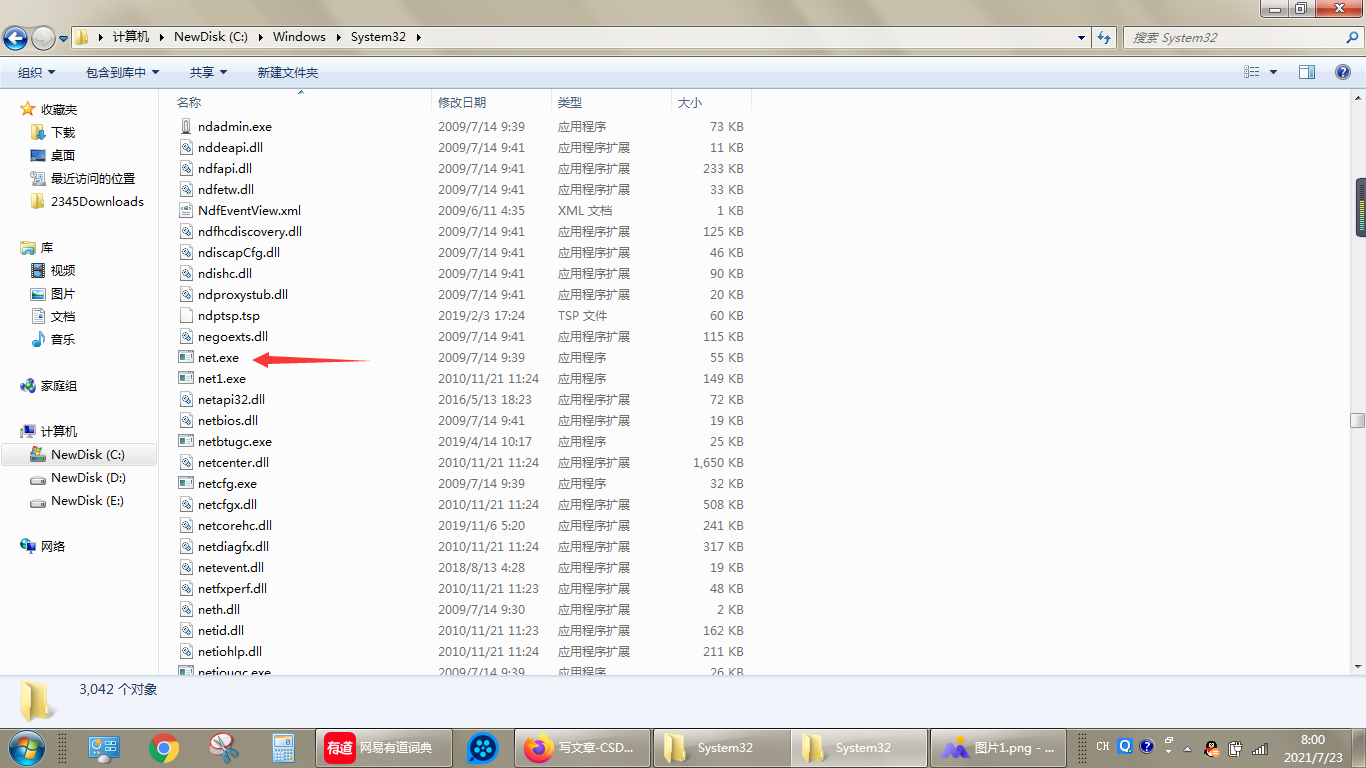The height and width of the screenshot is (768, 1366).
Task: Open the view options dropdown arrow
Action: [1273, 72]
